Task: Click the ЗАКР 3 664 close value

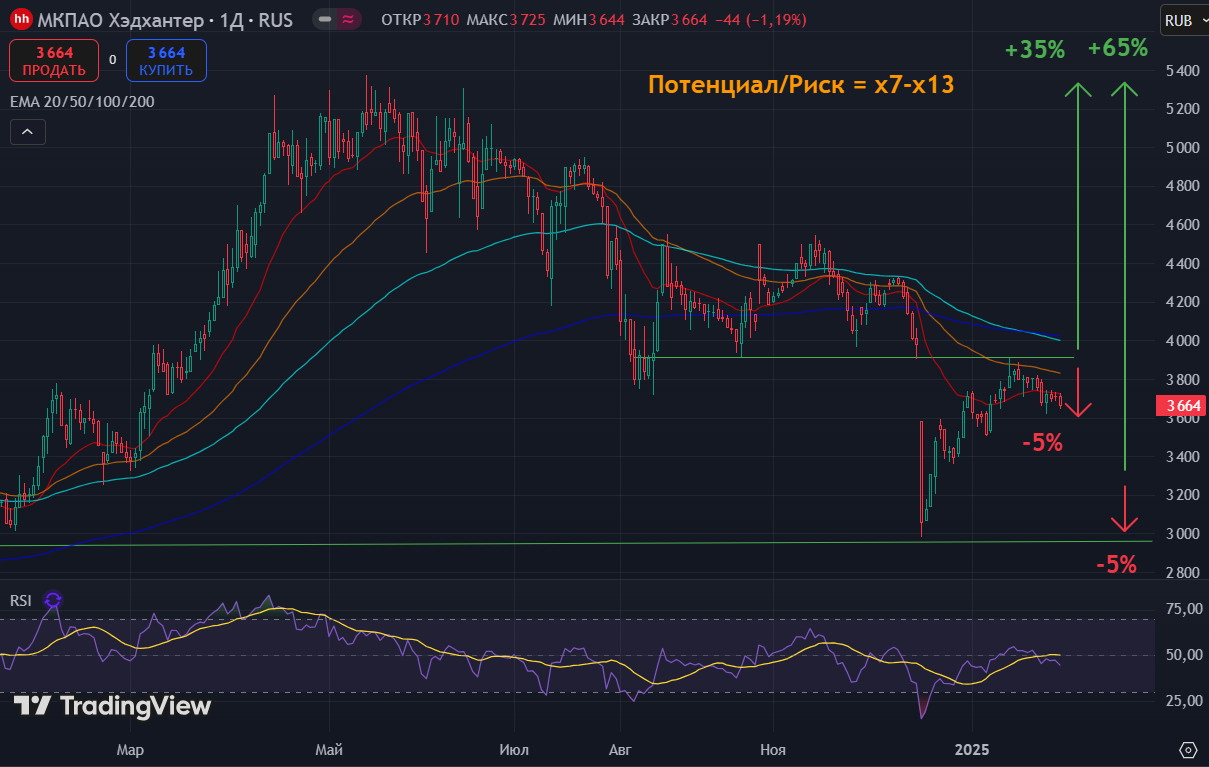Action: [x=669, y=20]
